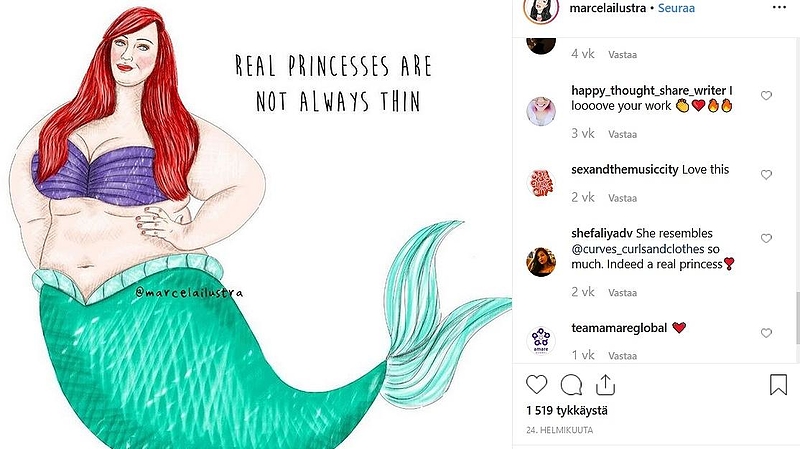View the 1 519 tykkäystä likes list
Image resolution: width=800 pixels, height=449 pixels.
pyautogui.click(x=567, y=410)
